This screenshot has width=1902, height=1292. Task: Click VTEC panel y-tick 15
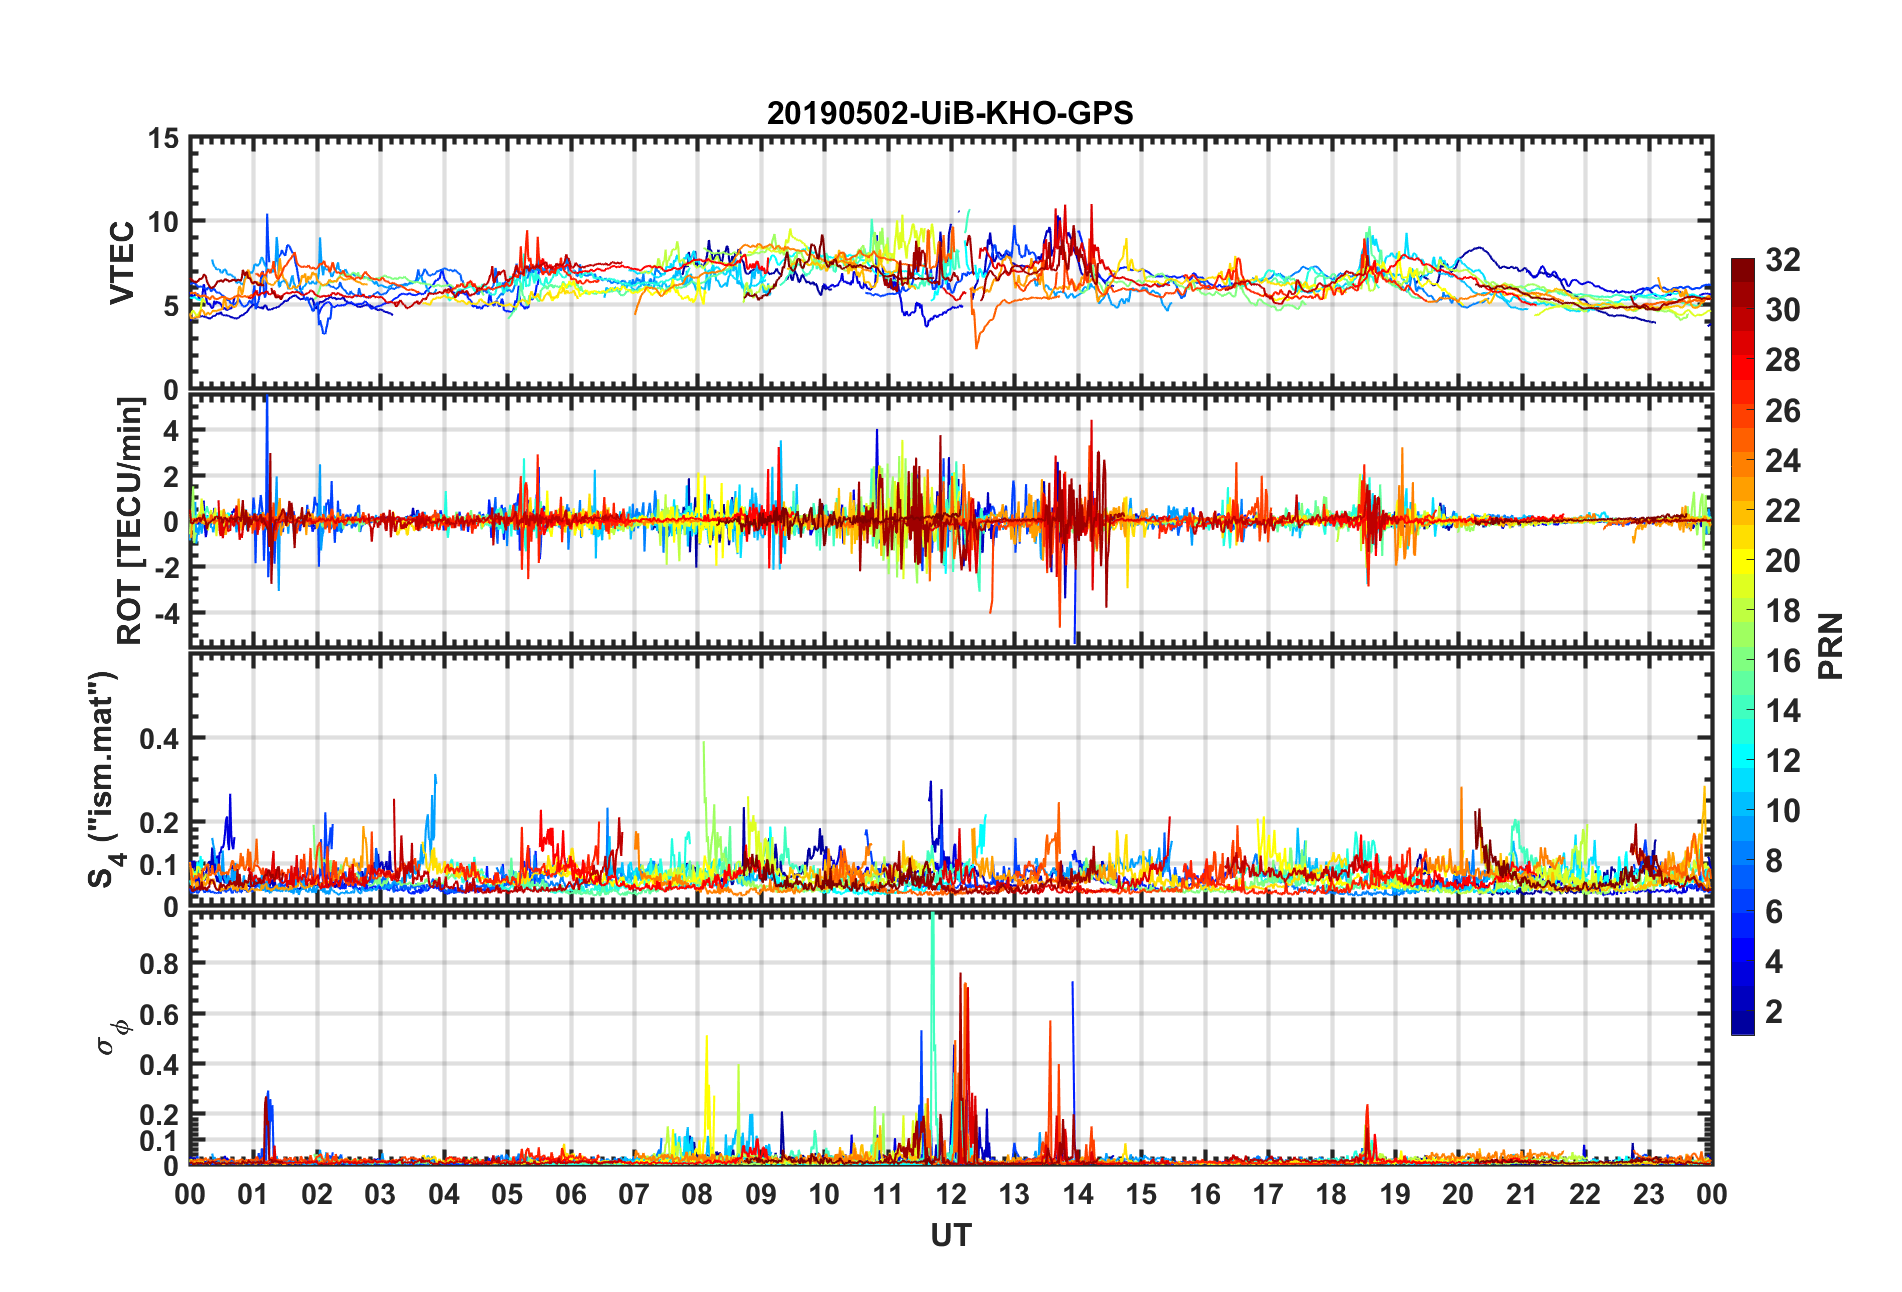coord(164,139)
